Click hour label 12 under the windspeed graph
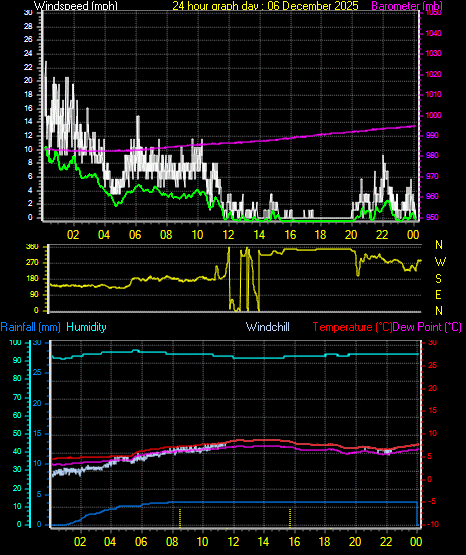Image resolution: width=466 pixels, height=555 pixels. (228, 235)
